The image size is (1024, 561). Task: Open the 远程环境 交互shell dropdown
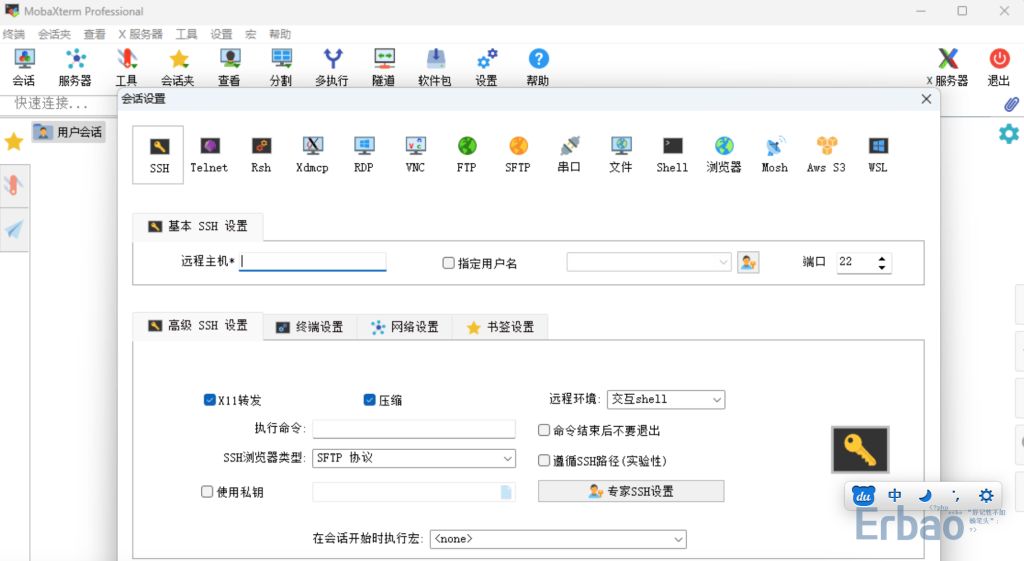(x=666, y=399)
